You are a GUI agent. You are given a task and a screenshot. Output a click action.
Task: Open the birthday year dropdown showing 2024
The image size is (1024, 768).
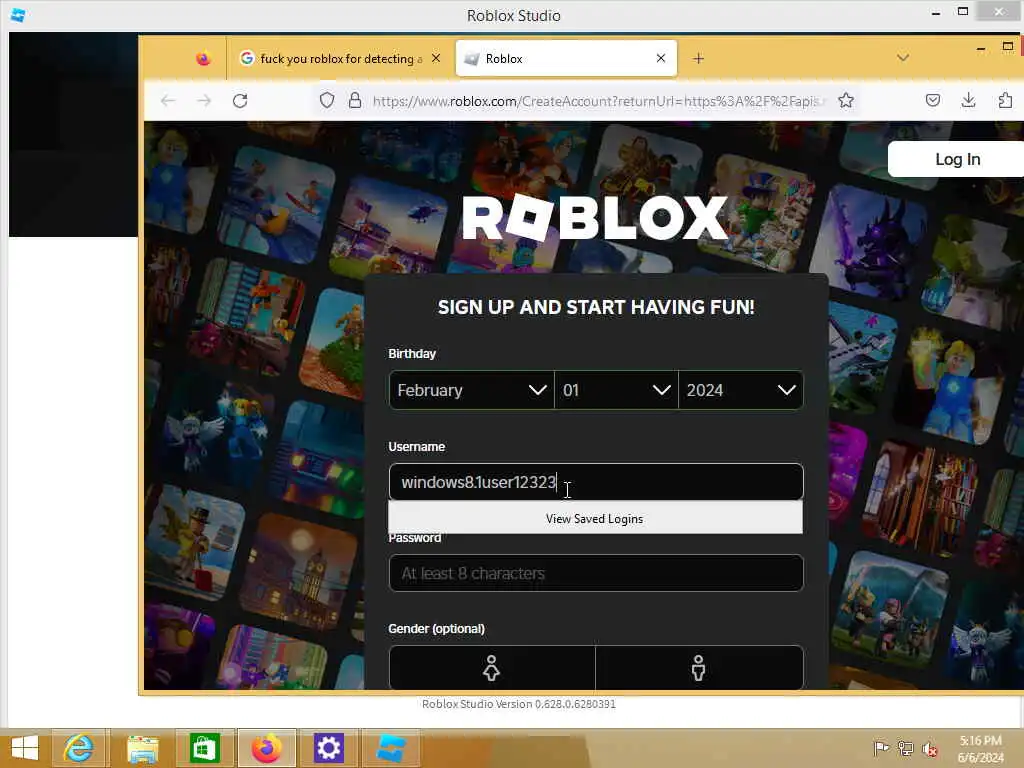pyautogui.click(x=741, y=390)
